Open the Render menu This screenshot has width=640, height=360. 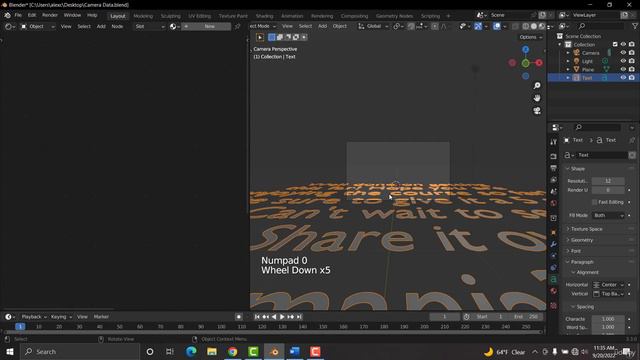[x=50, y=15]
